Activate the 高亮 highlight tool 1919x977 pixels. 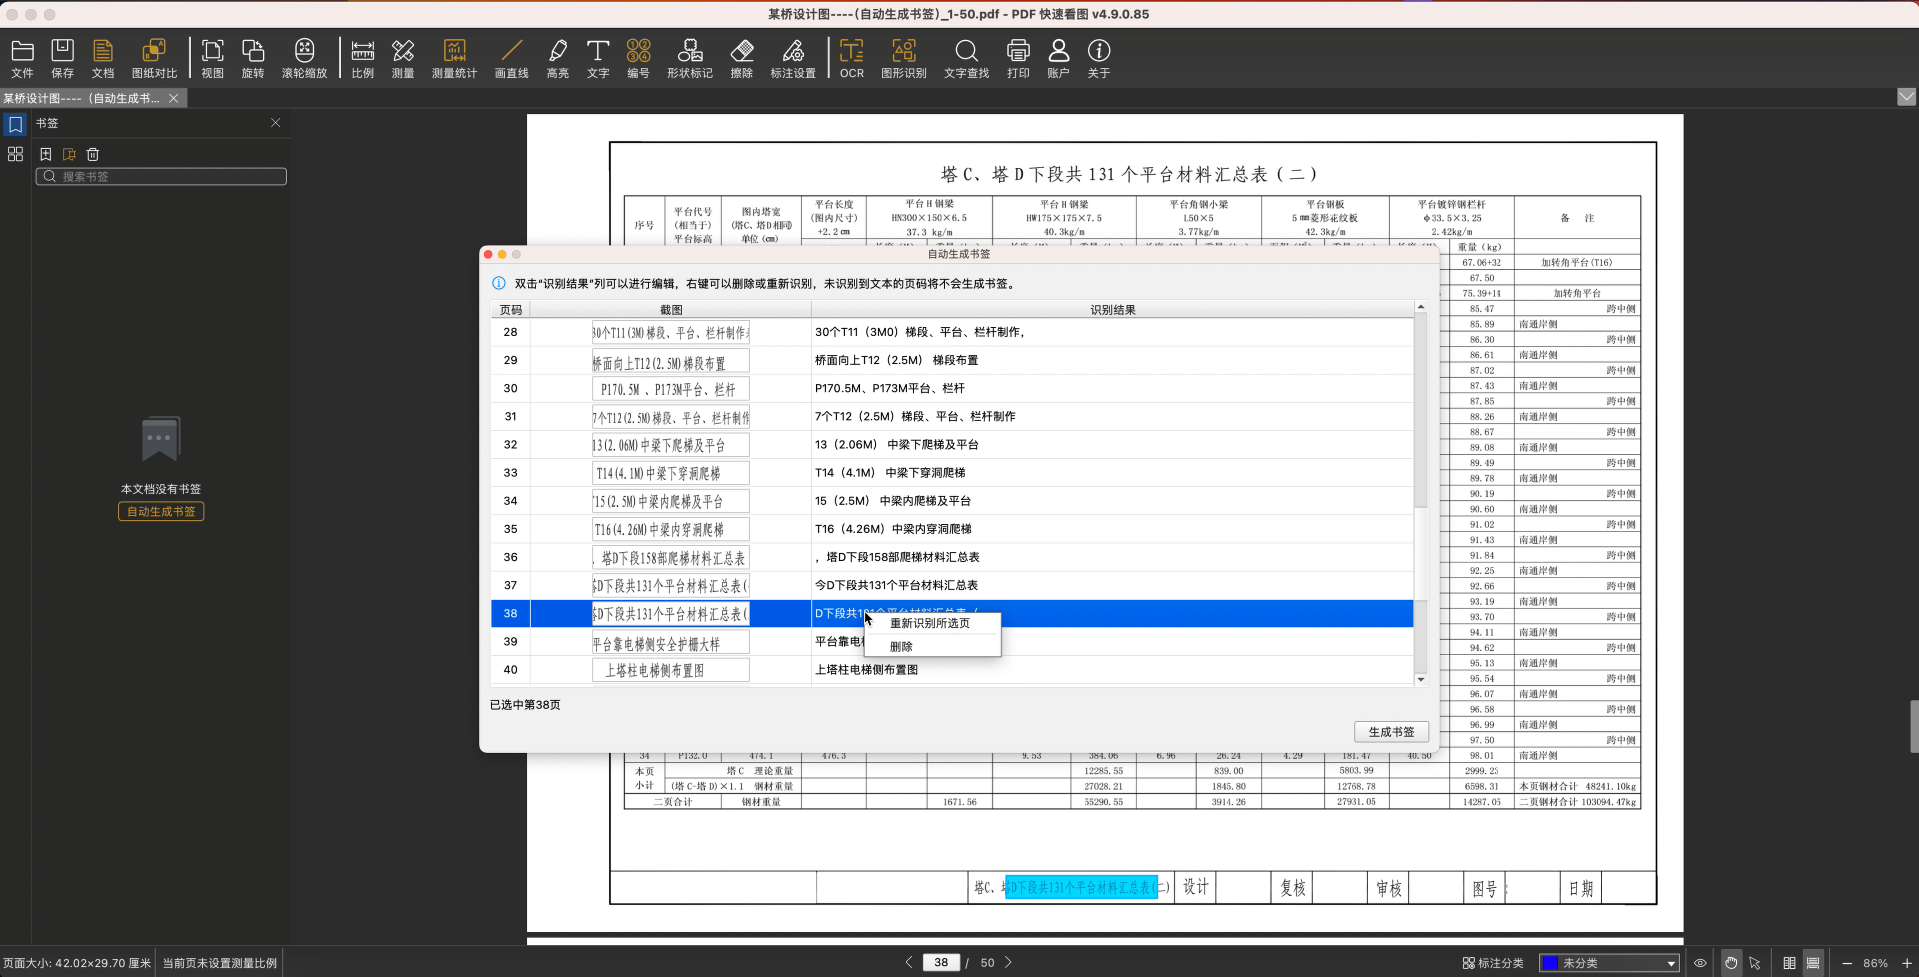[x=557, y=58]
